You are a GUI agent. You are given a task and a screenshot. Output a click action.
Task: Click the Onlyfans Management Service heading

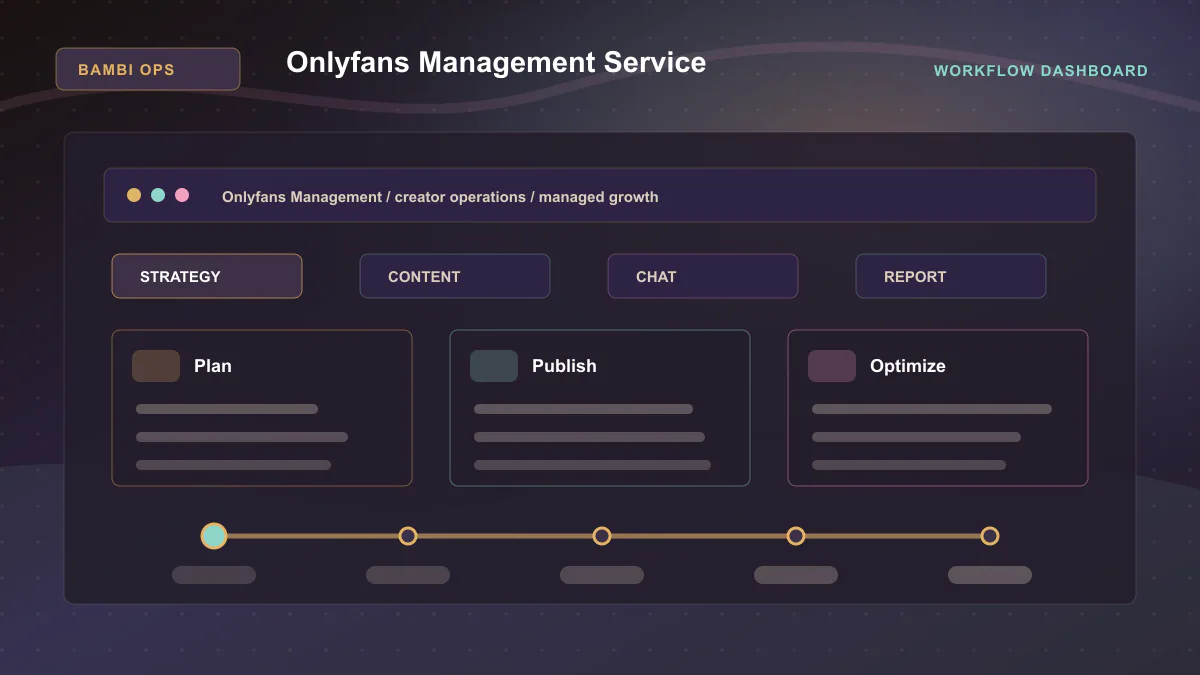pos(496,62)
